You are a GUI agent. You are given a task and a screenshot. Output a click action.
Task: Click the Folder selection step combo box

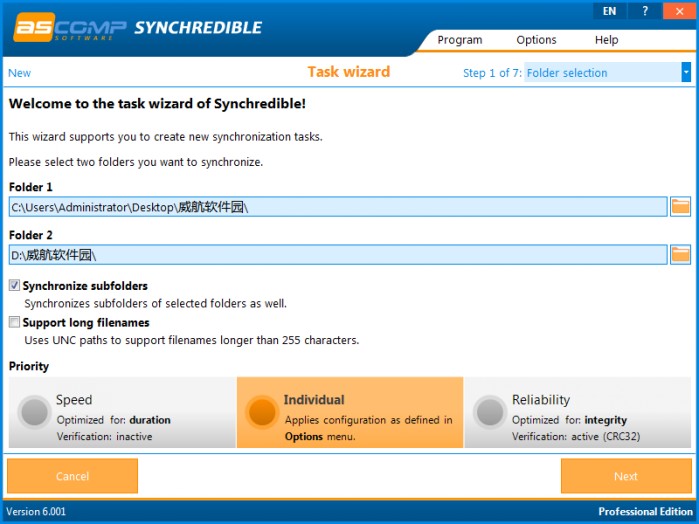pyautogui.click(x=607, y=72)
